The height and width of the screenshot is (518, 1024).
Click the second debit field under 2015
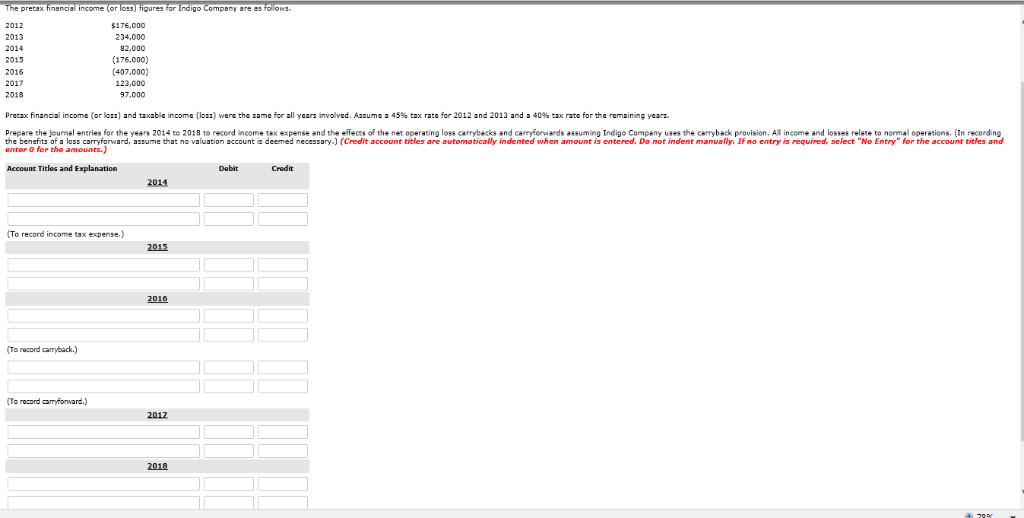coord(229,284)
